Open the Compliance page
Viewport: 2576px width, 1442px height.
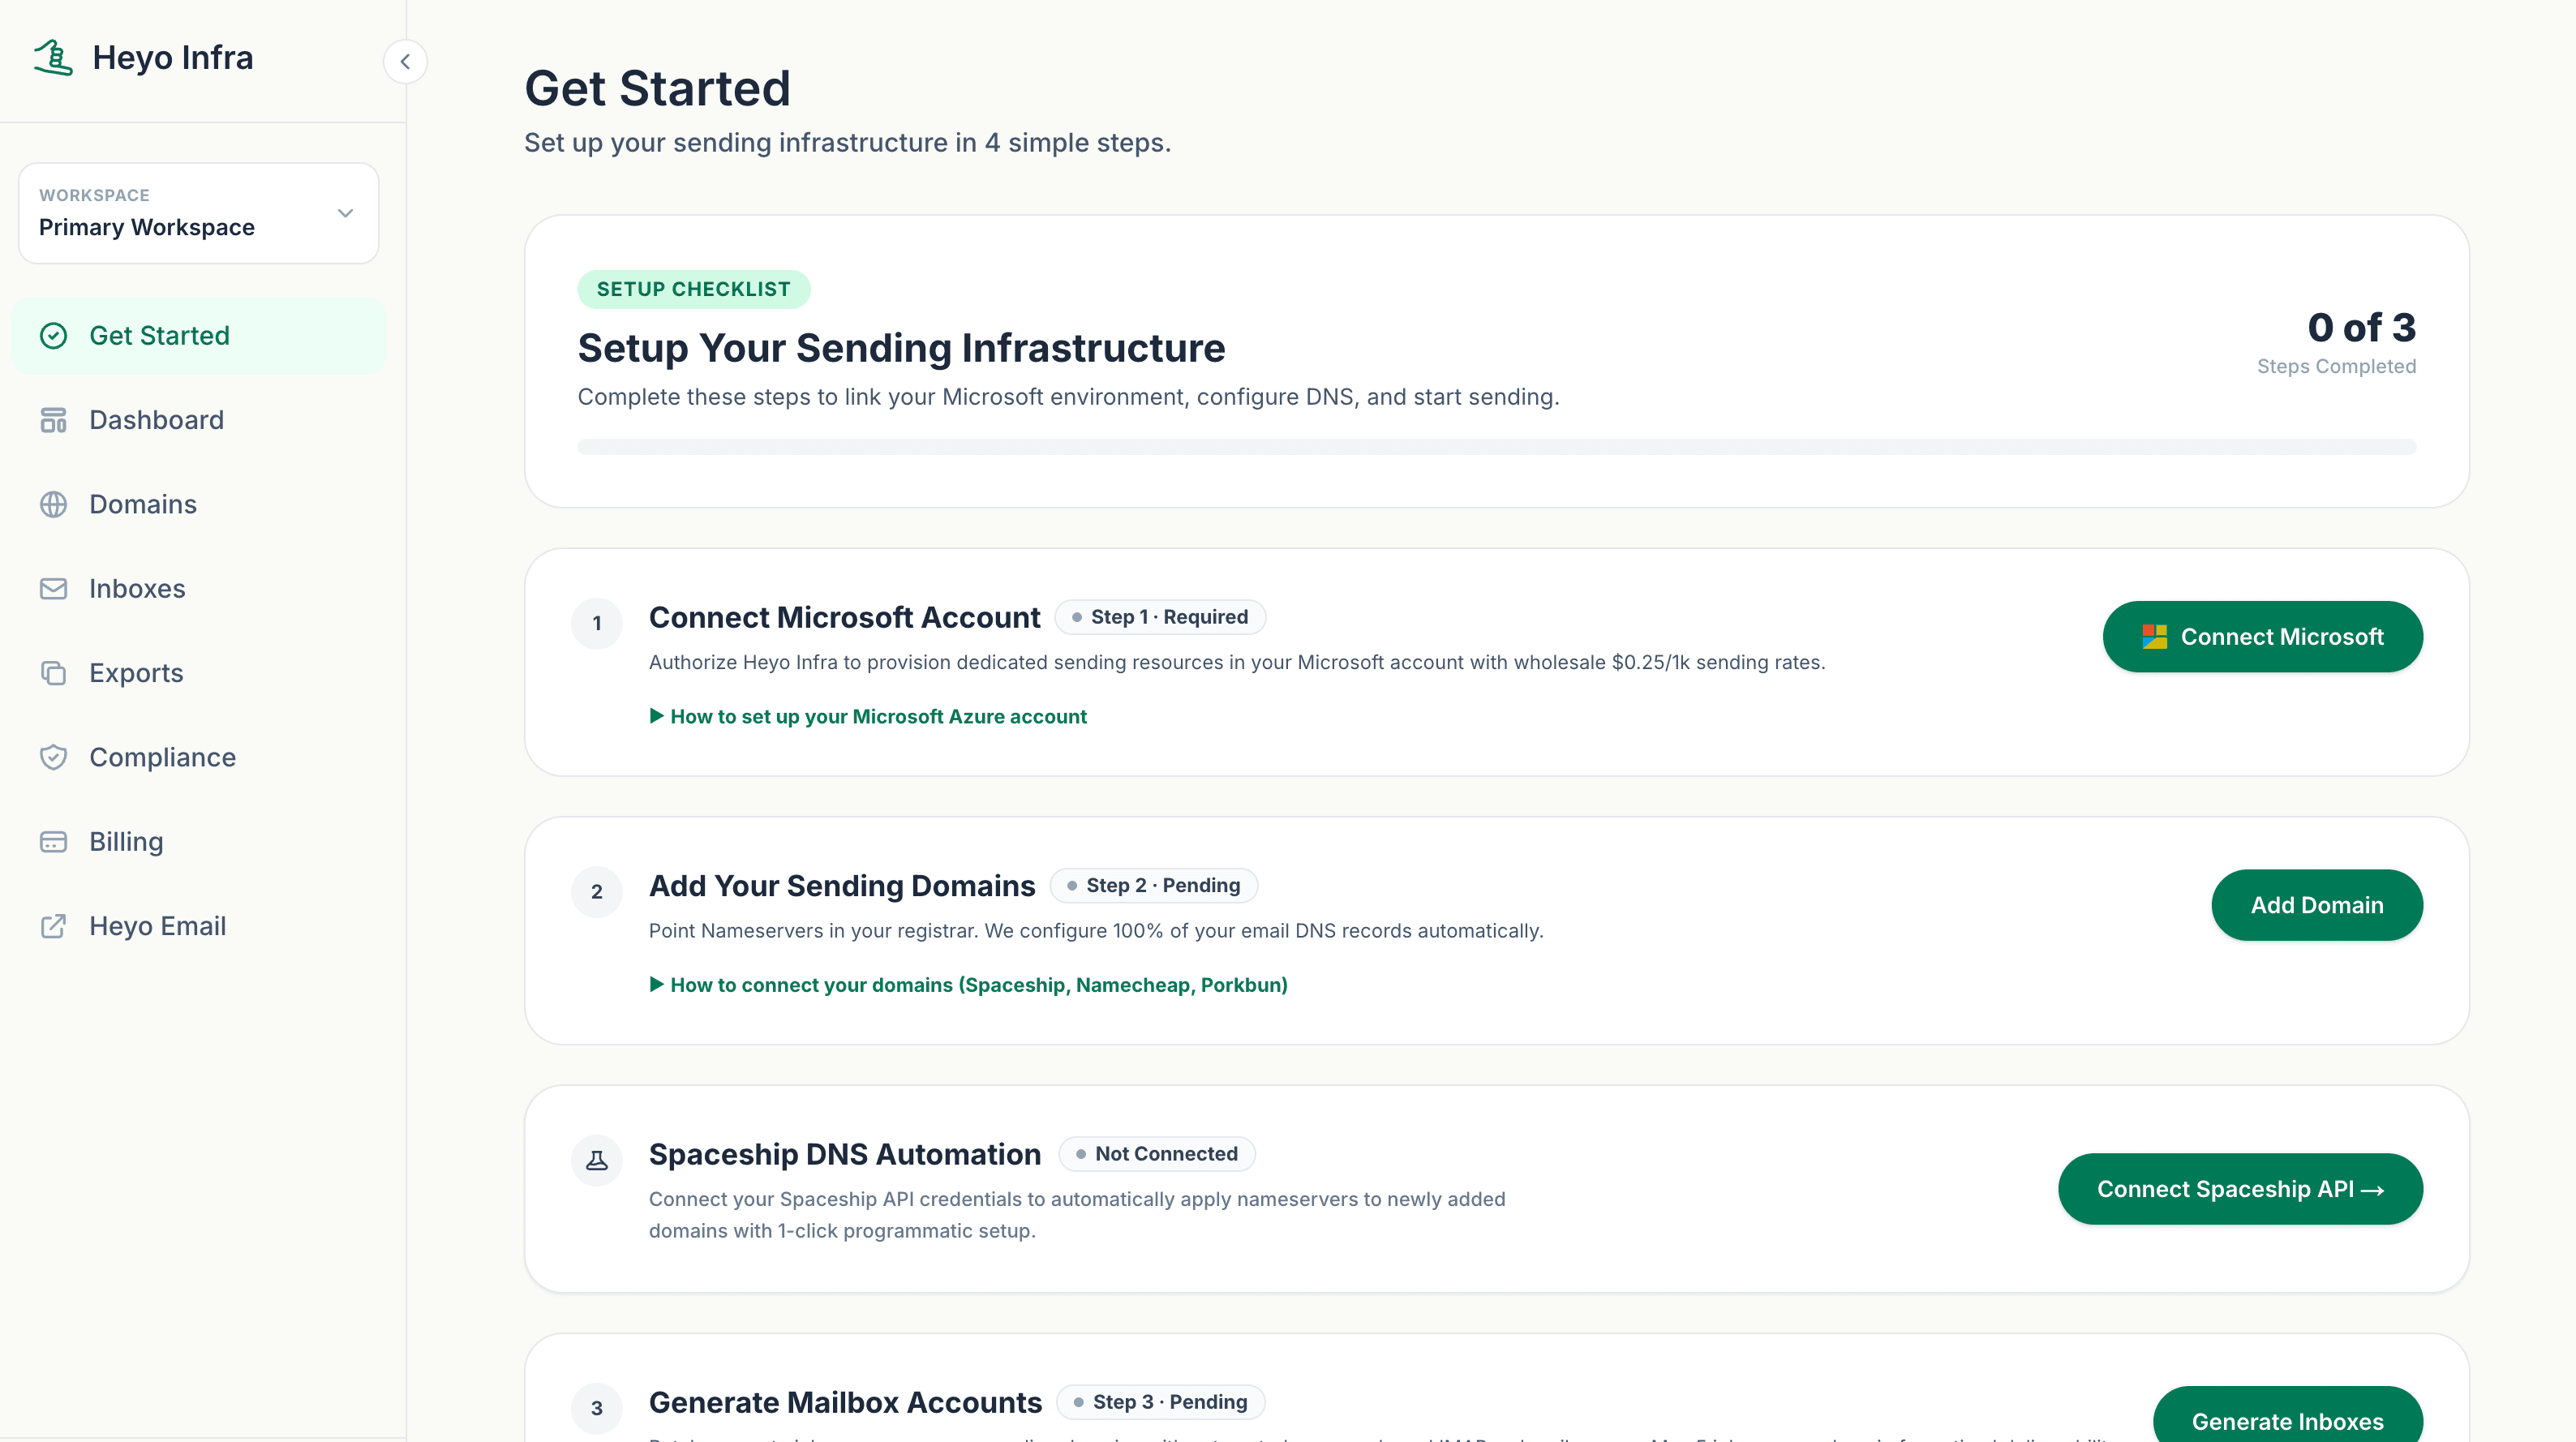(x=198, y=758)
